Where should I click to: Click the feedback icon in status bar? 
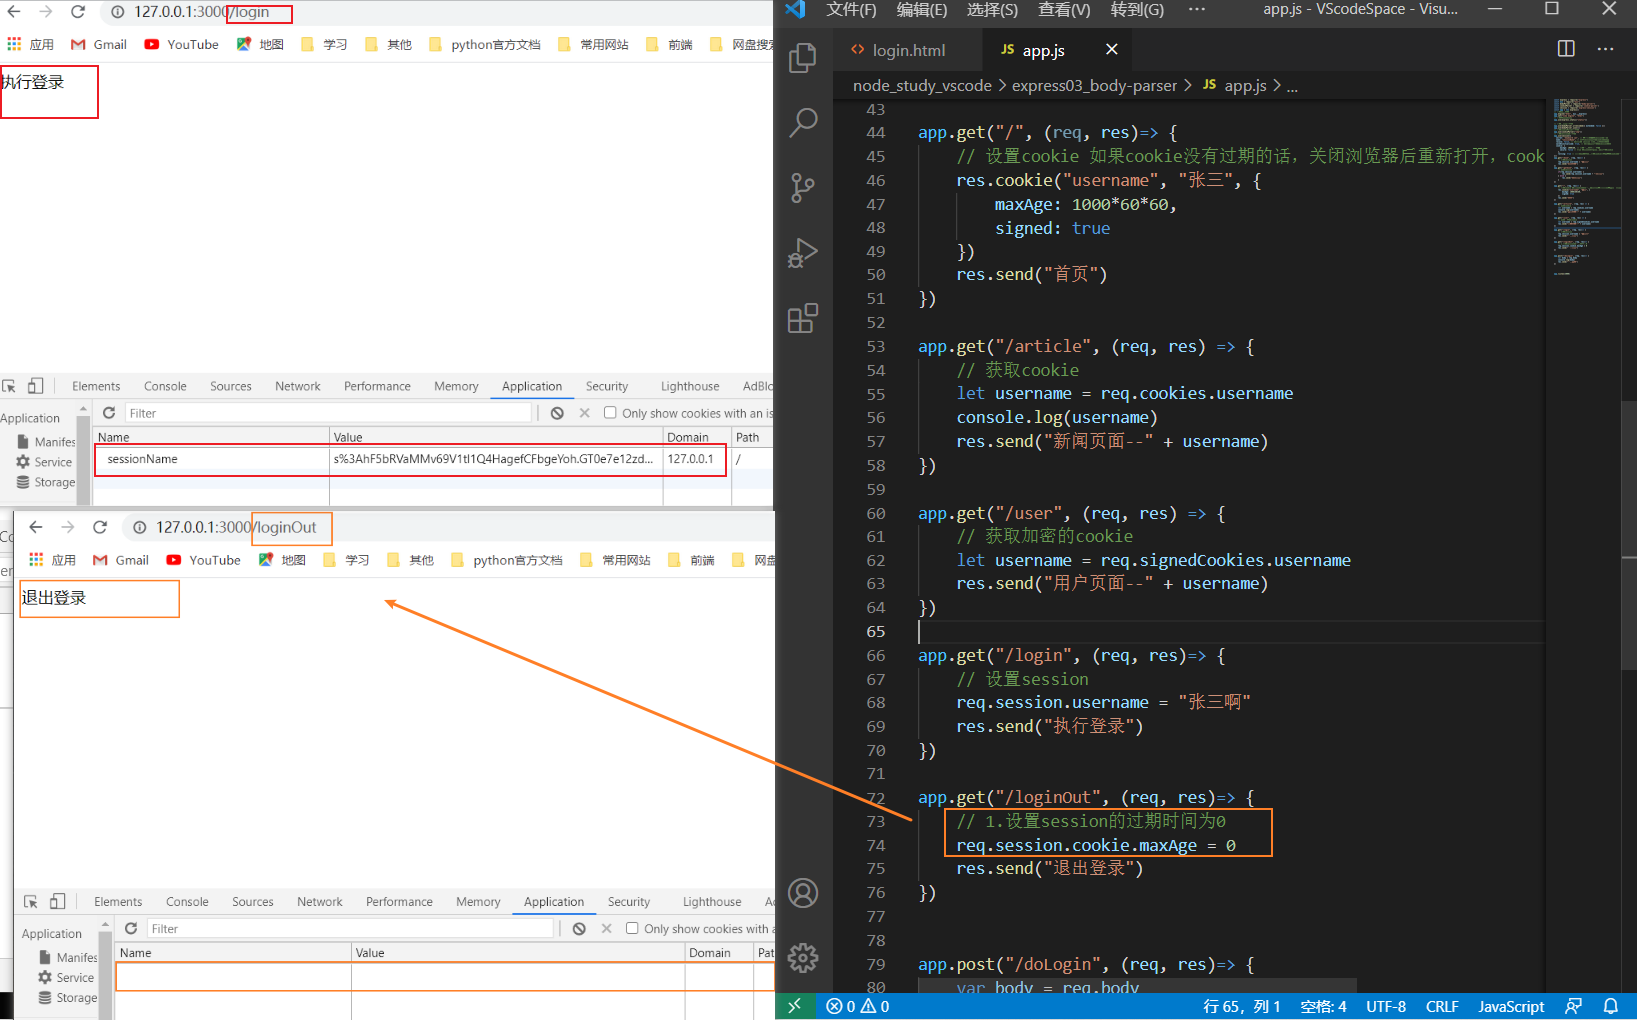tap(1573, 1006)
